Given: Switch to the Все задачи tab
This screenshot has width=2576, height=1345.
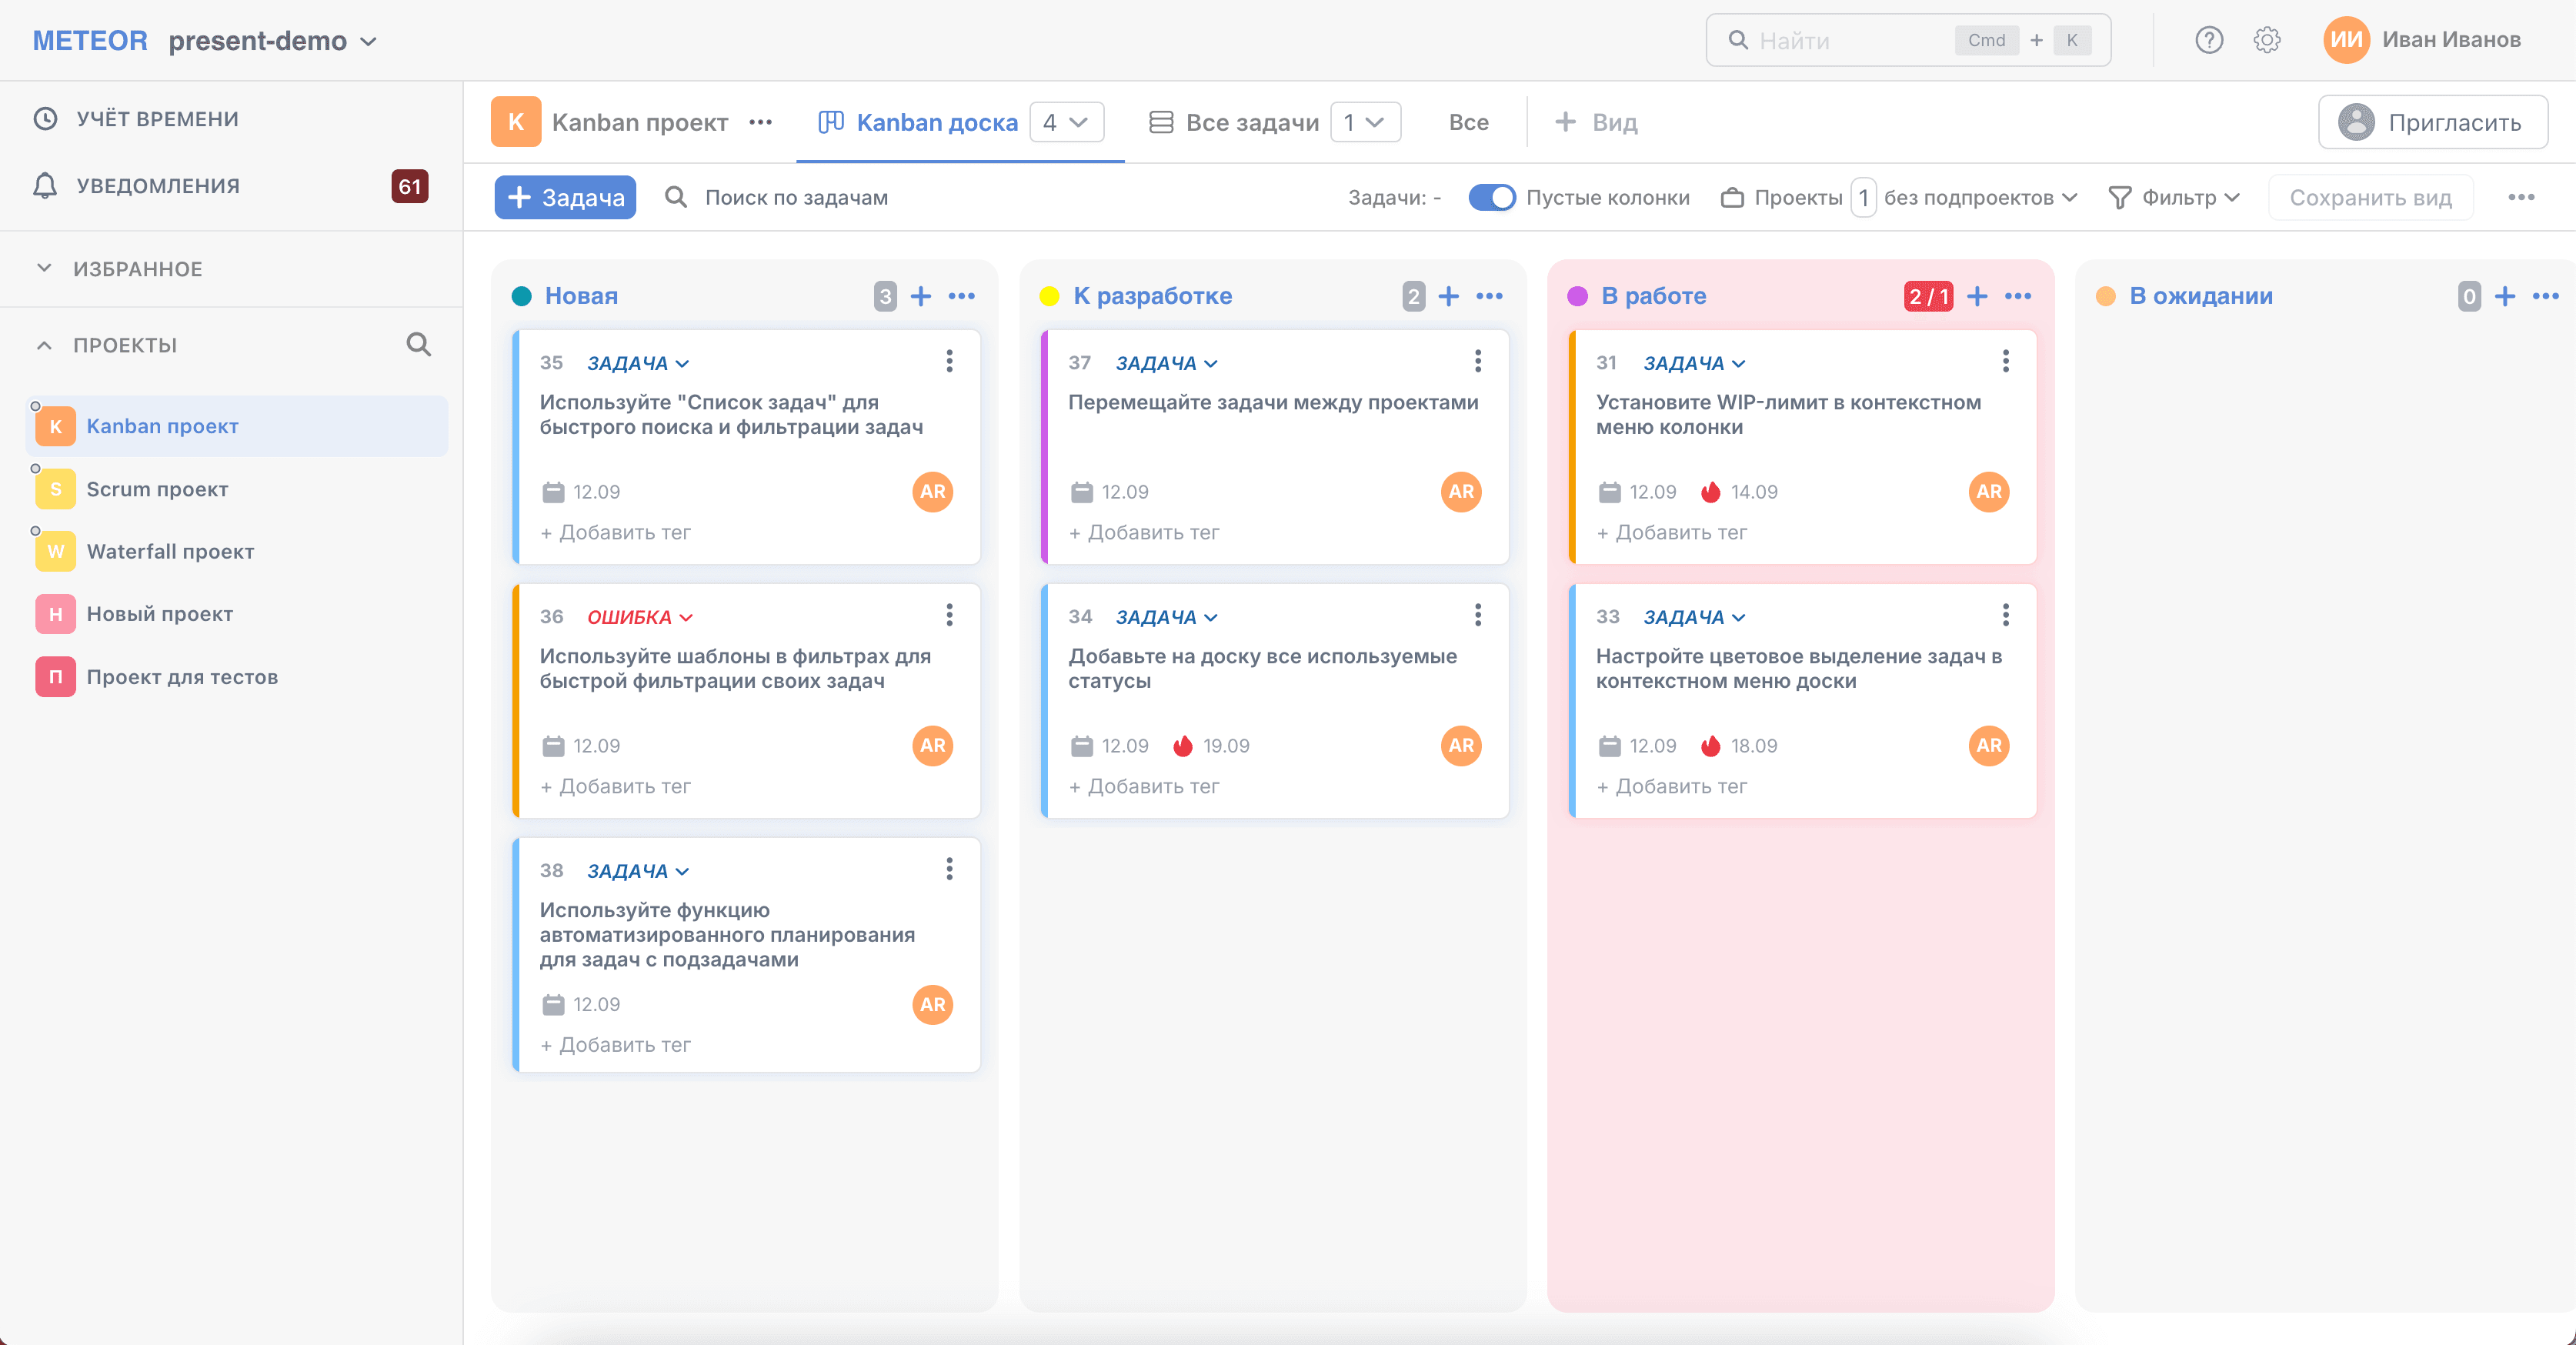Looking at the screenshot, I should [1234, 122].
